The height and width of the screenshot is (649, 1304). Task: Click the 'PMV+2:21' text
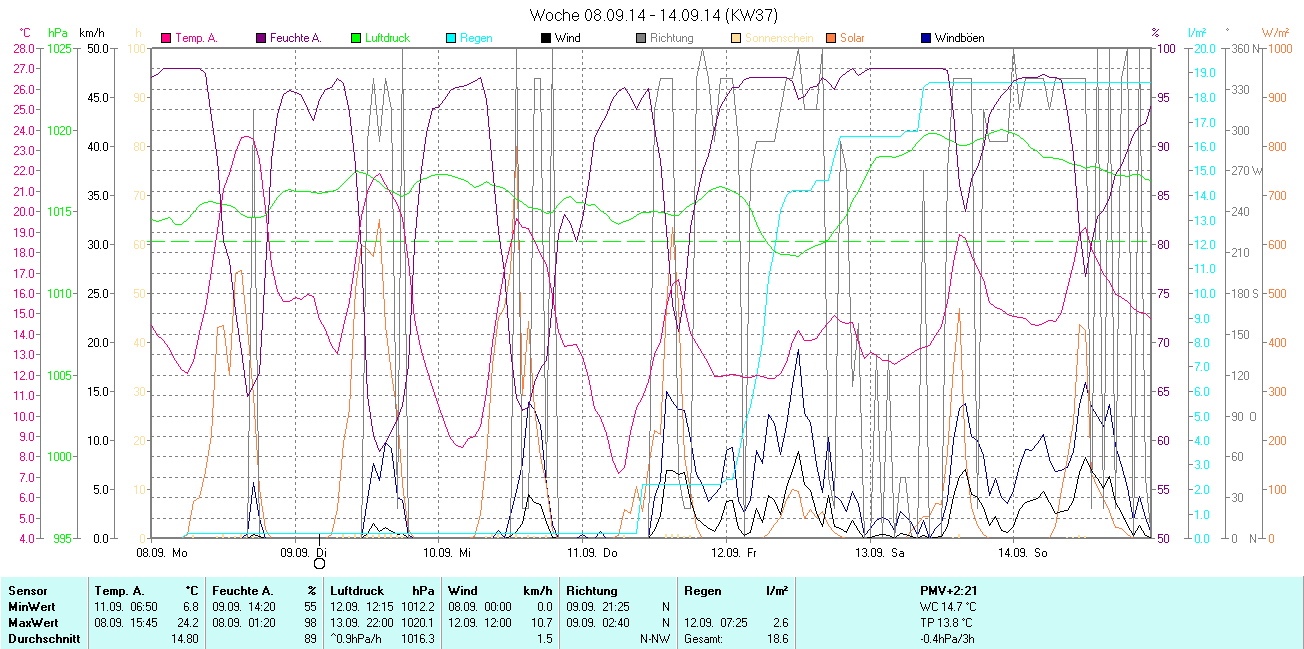(x=948, y=591)
